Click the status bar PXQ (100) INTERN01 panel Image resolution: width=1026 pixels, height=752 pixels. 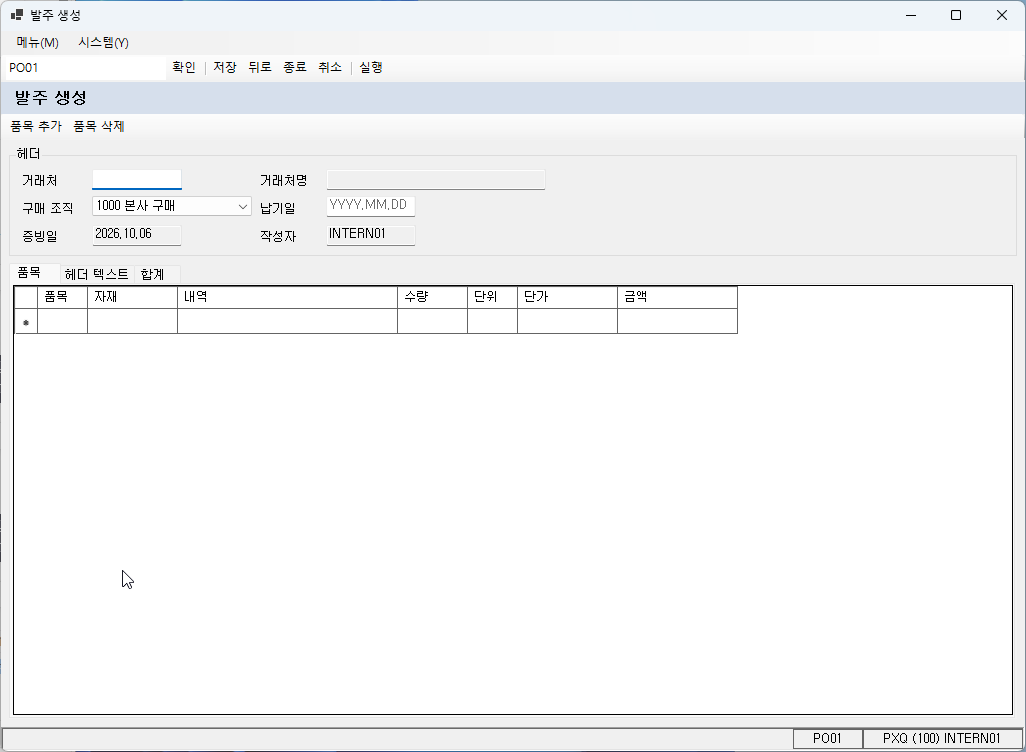pyautogui.click(x=942, y=739)
